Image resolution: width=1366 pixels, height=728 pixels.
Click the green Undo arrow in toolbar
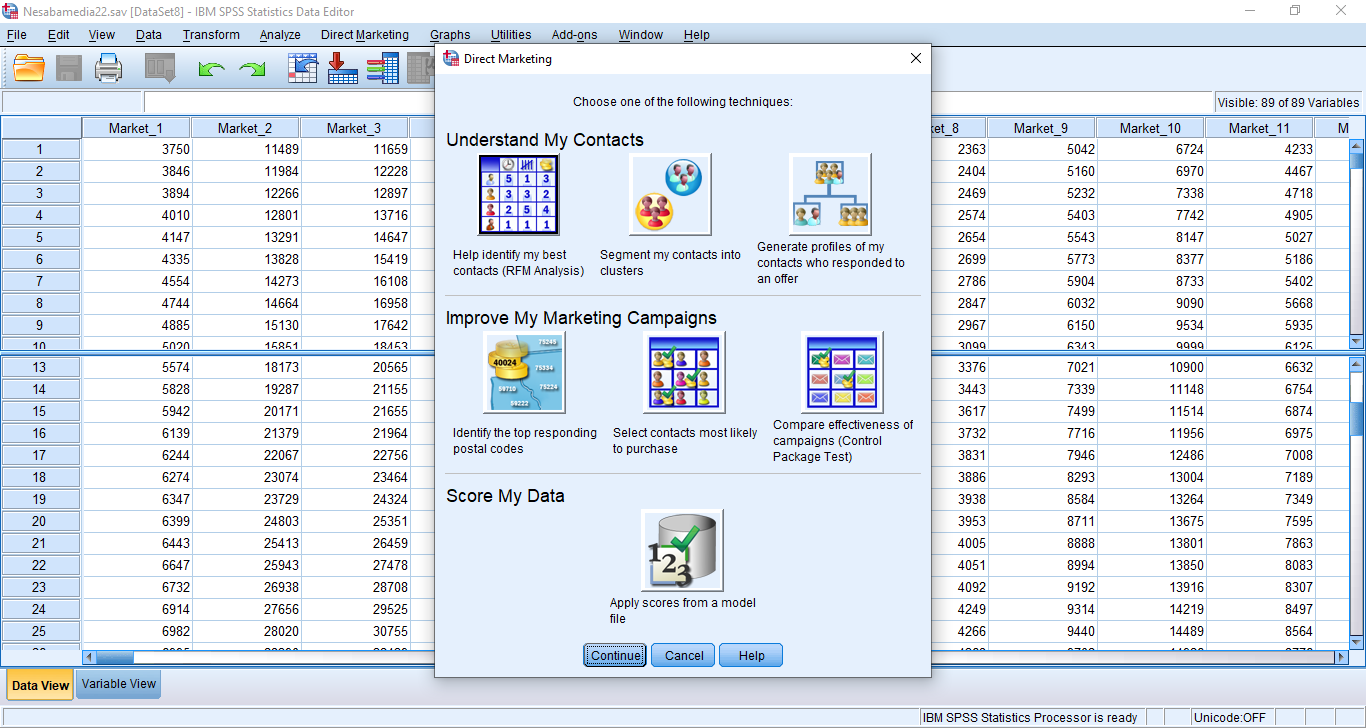211,68
